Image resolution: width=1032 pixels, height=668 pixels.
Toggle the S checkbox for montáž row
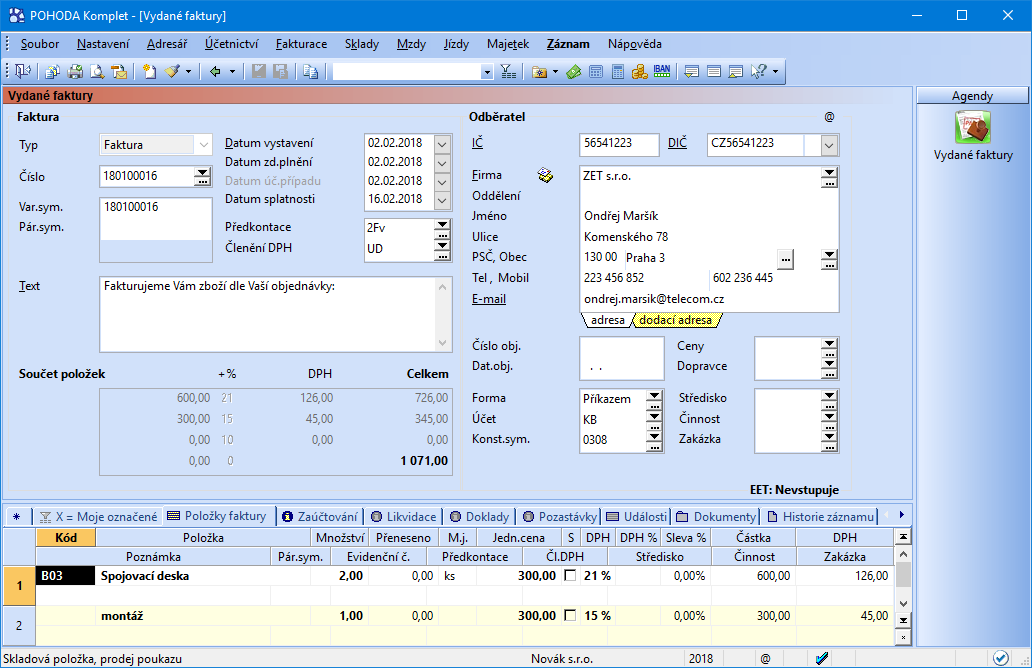tap(570, 616)
